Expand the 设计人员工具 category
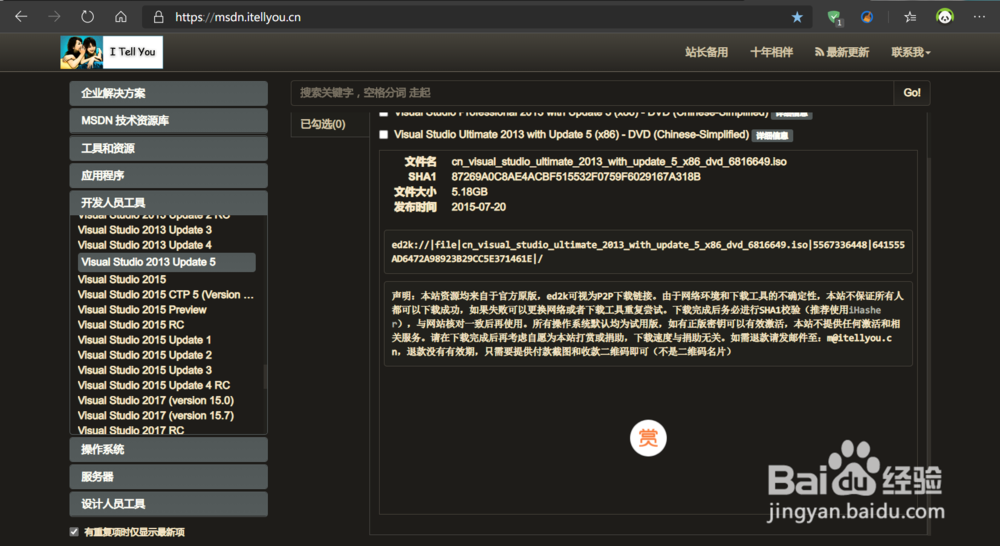The image size is (1000, 546). (x=168, y=504)
